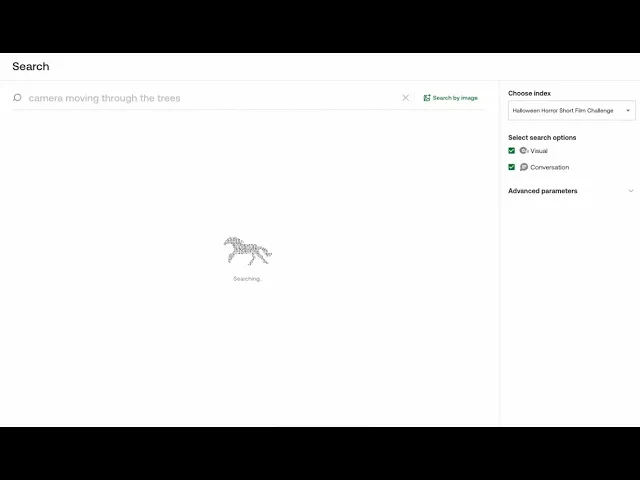
Task: Uncheck the Conversation search option
Action: pos(511,167)
